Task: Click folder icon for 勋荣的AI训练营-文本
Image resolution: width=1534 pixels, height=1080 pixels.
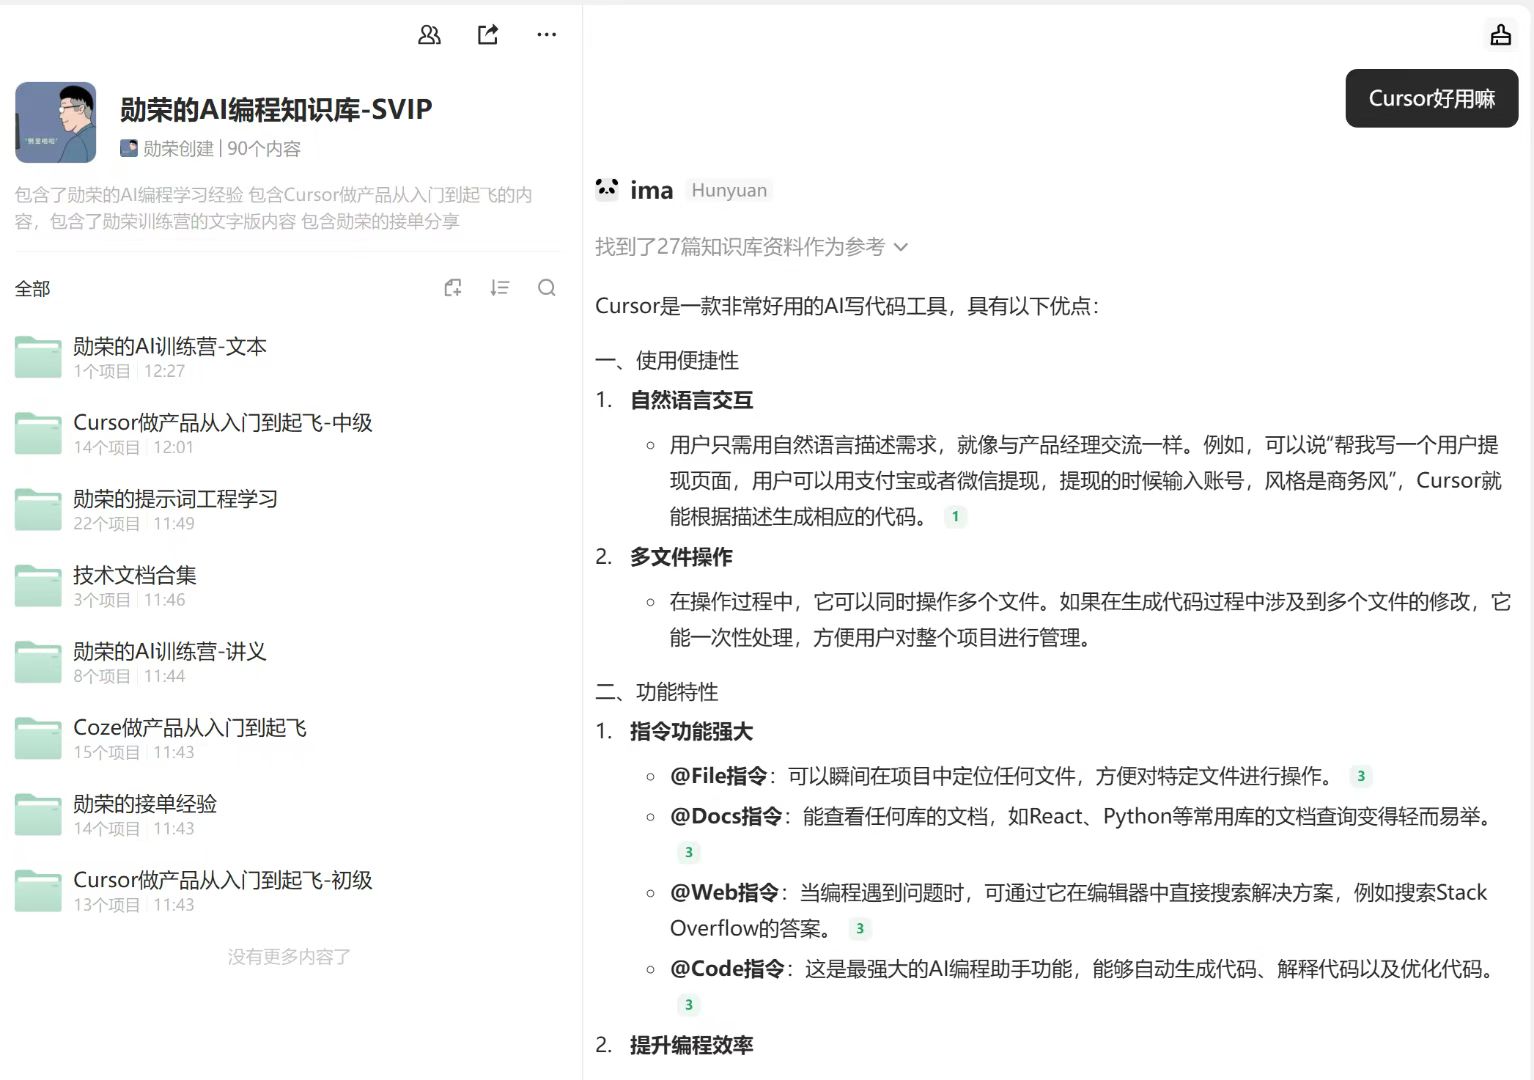Action: [38, 358]
